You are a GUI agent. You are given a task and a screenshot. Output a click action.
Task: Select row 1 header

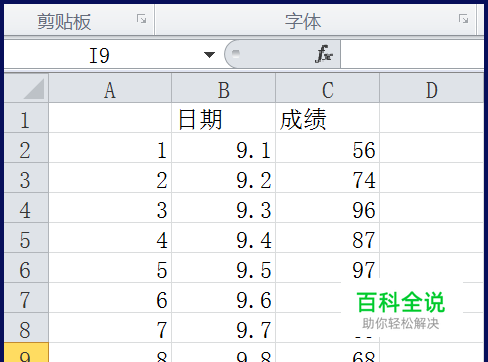click(27, 118)
